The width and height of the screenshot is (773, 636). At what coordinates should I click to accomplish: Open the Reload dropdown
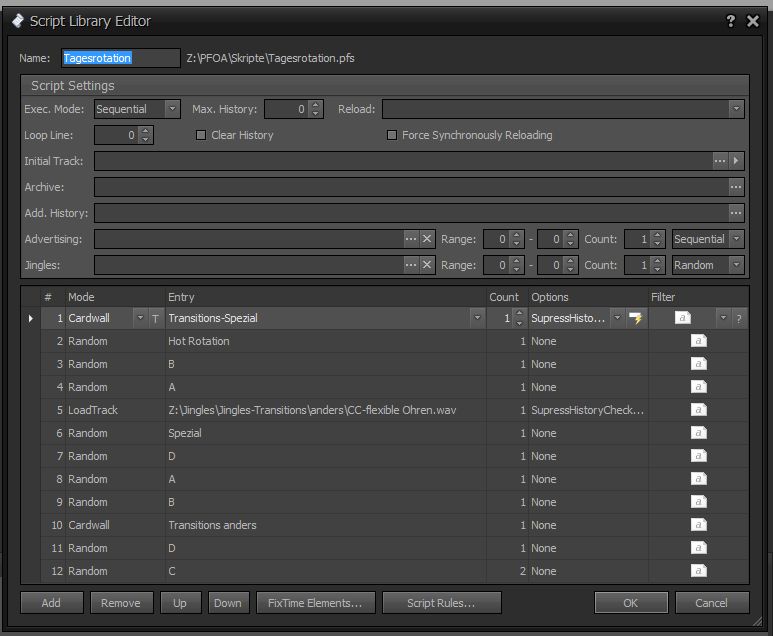pyautogui.click(x=736, y=109)
